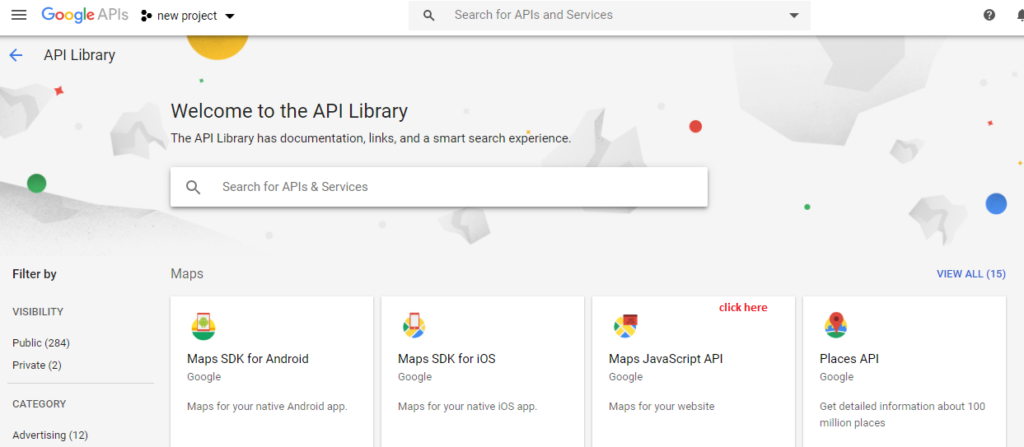This screenshot has height=447, width=1024.
Task: Click Google publisher under Maps JavaScript API
Action: pos(626,377)
